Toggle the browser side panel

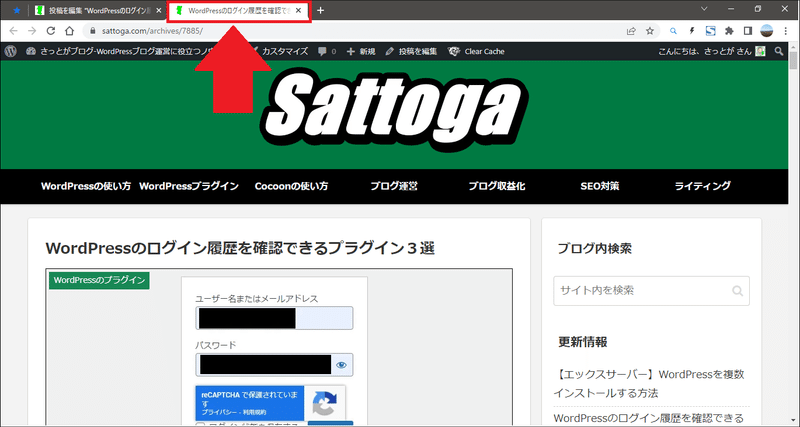pos(747,31)
